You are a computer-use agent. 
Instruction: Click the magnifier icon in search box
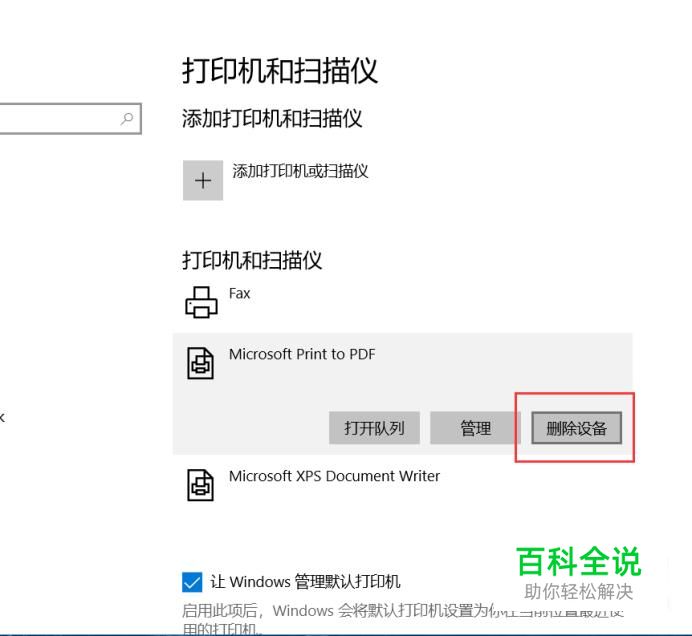click(127, 118)
